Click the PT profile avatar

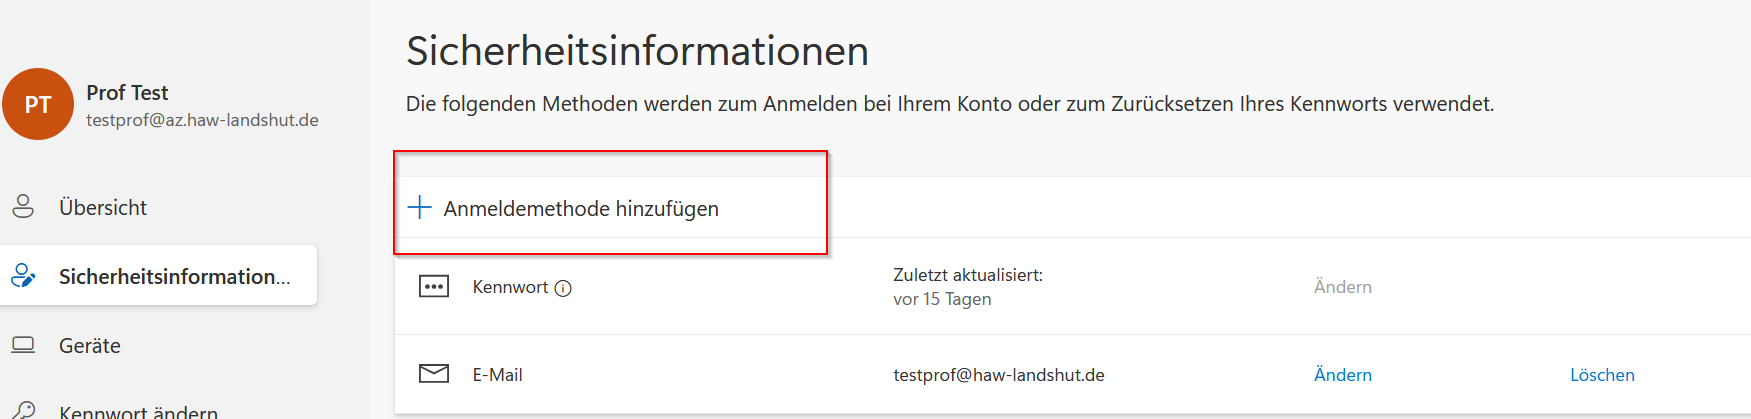(x=38, y=104)
